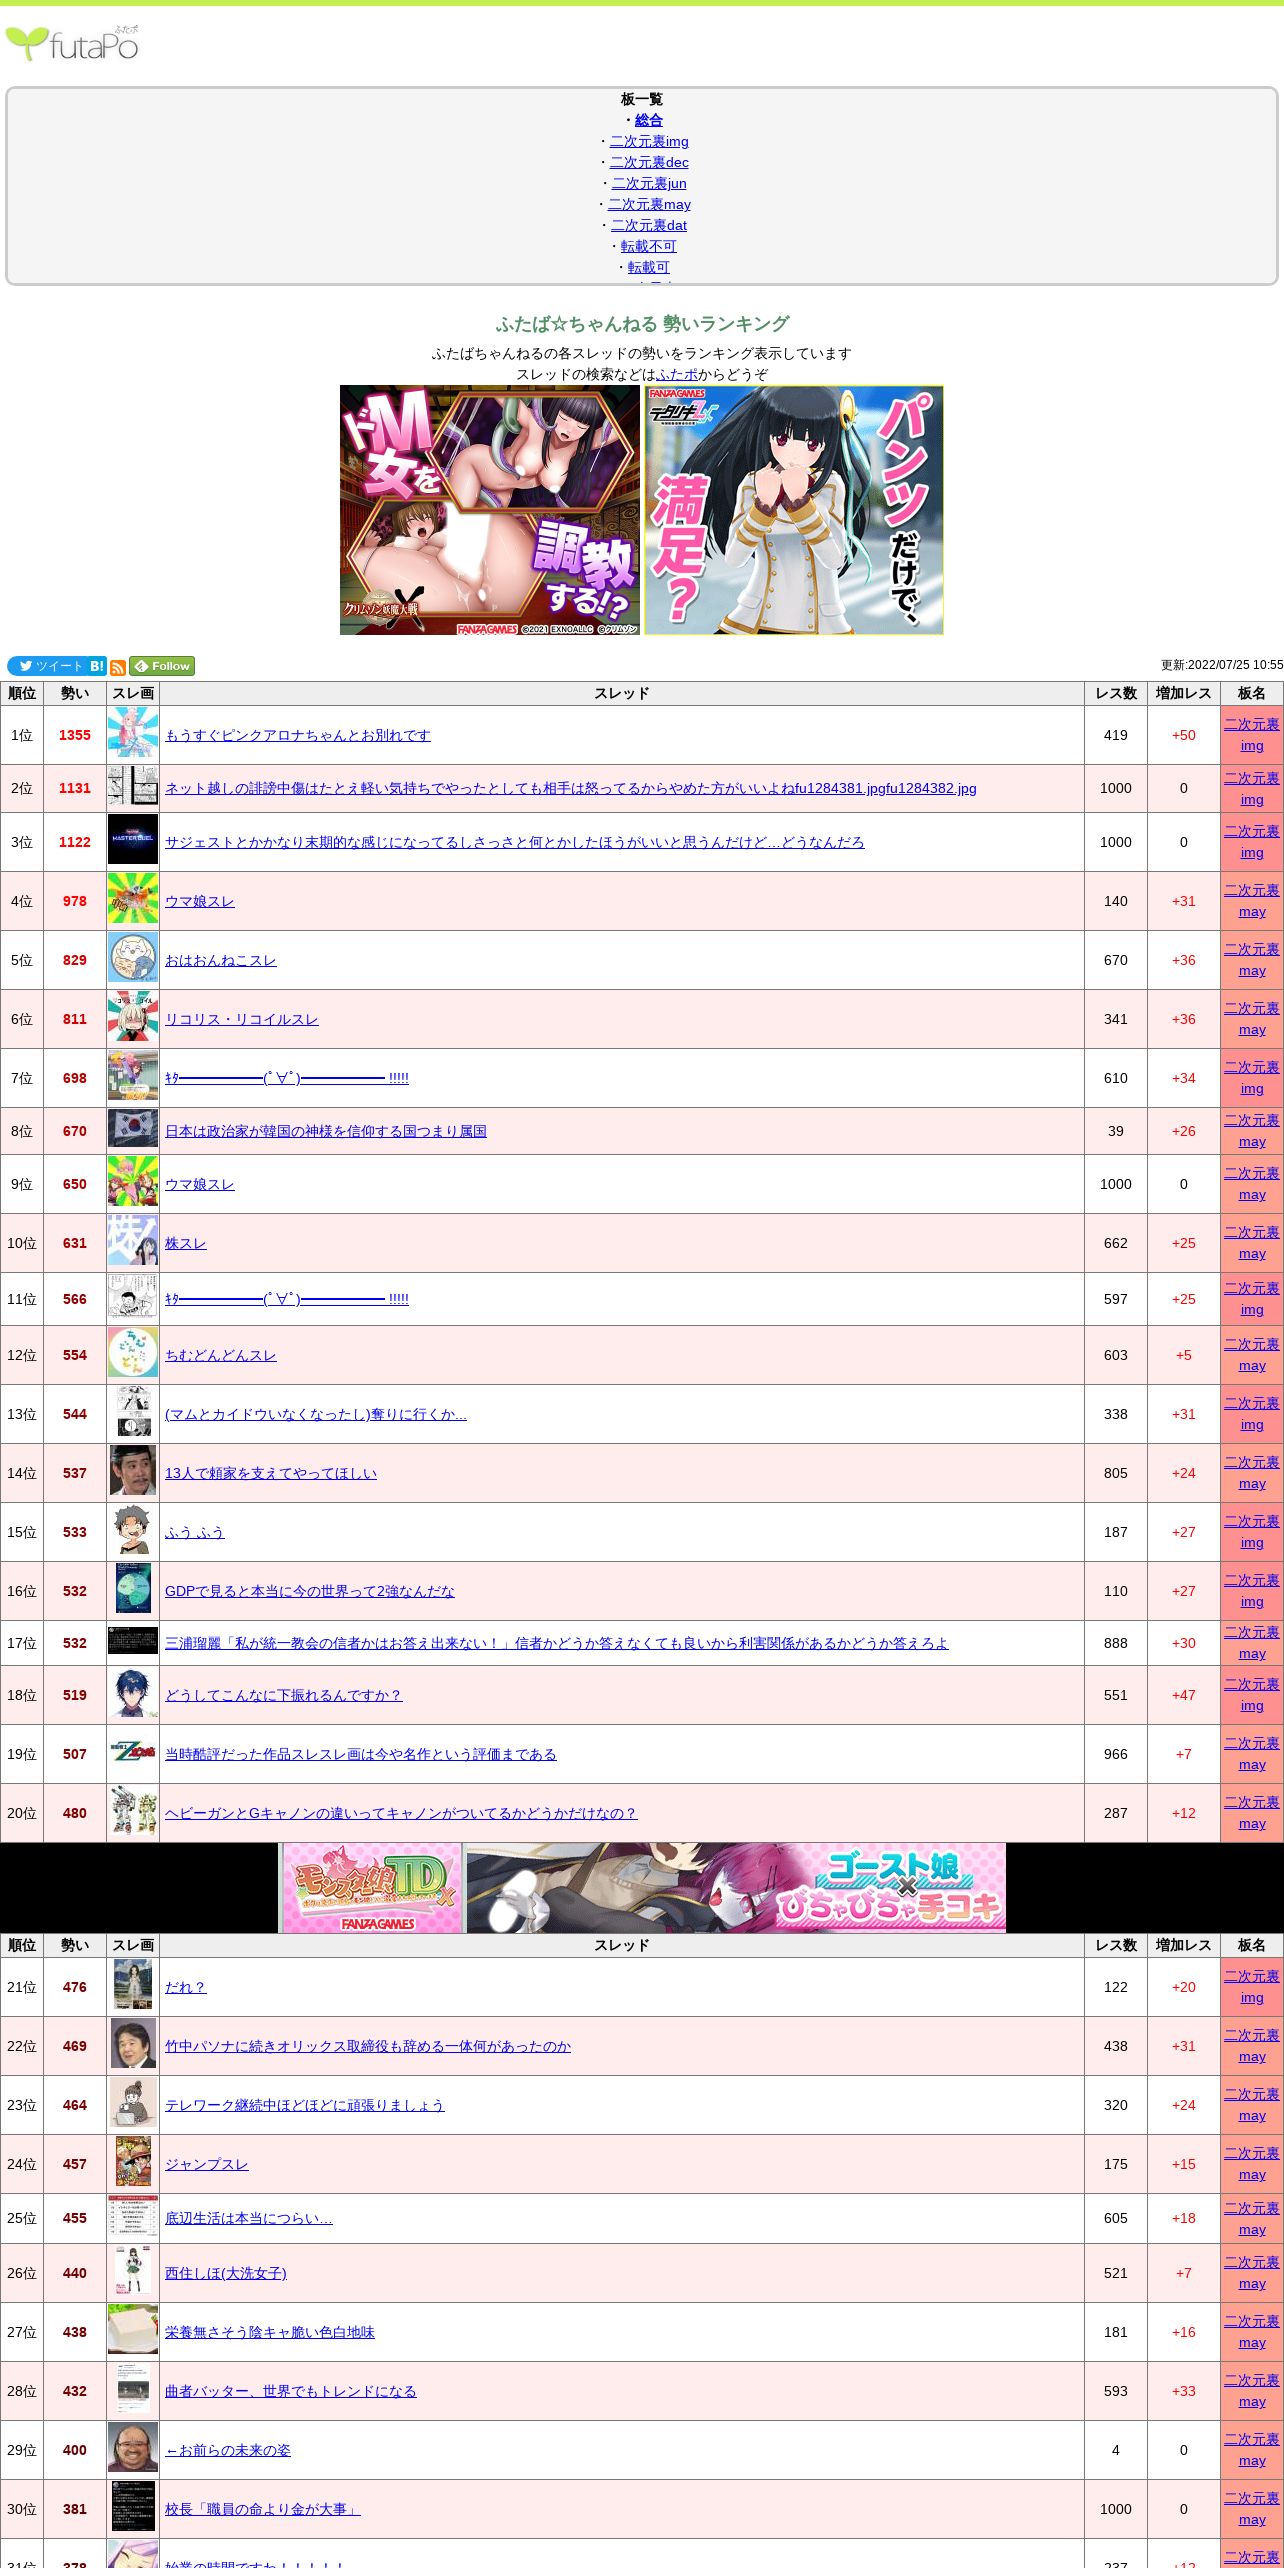Click the Twitter tweet button
1284x2568 pixels.
tap(47, 666)
